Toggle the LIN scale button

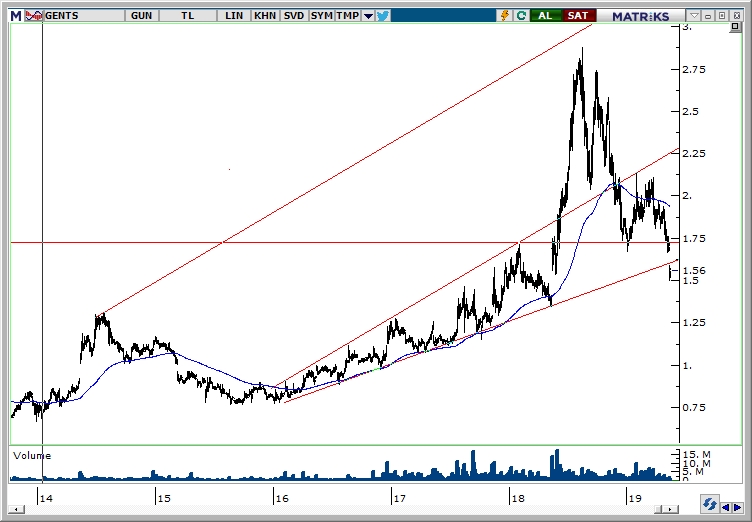point(234,16)
